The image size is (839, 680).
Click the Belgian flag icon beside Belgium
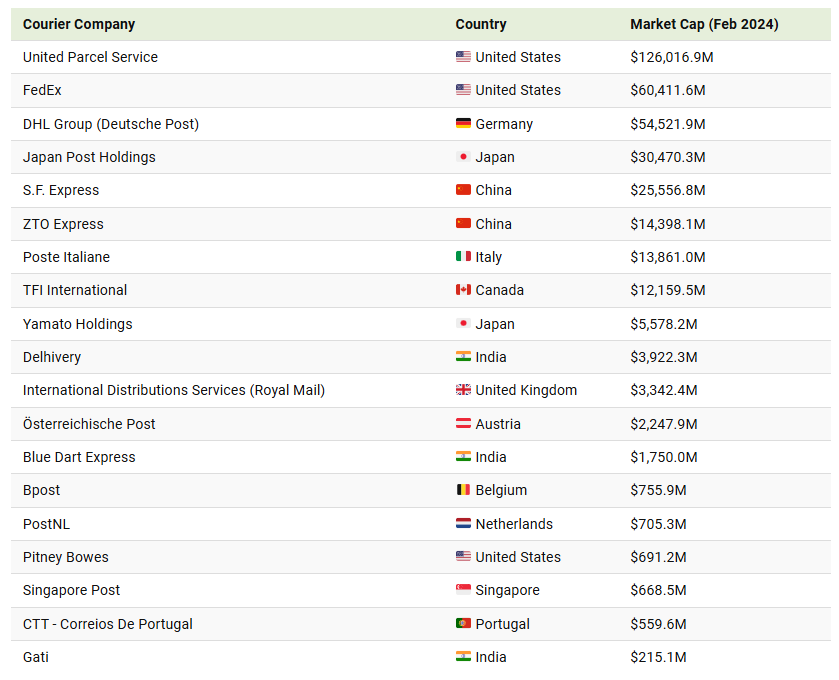click(463, 490)
